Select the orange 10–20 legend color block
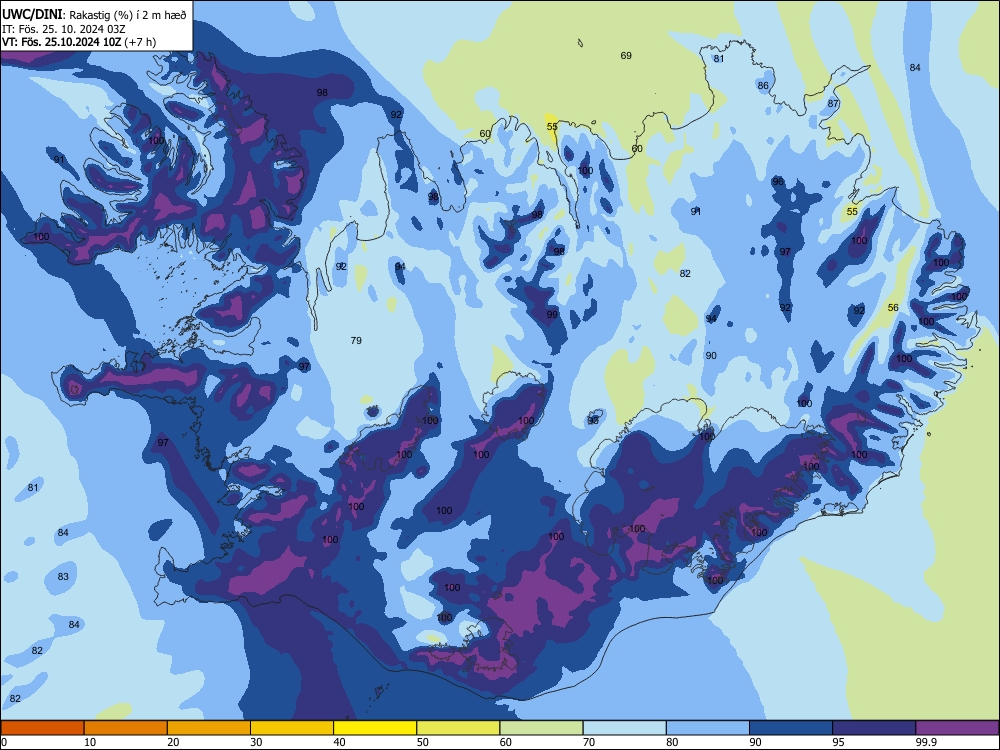This screenshot has width=1000, height=750. pos(126,728)
